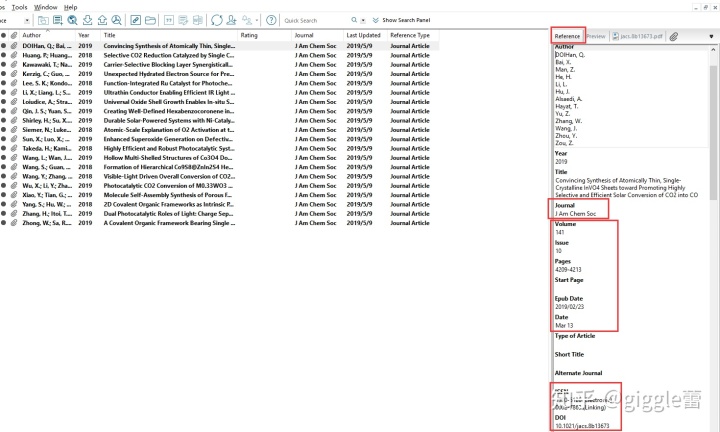720x432 pixels.
Task: Click the Export (up arrow) toolbar icon
Action: 102,20
